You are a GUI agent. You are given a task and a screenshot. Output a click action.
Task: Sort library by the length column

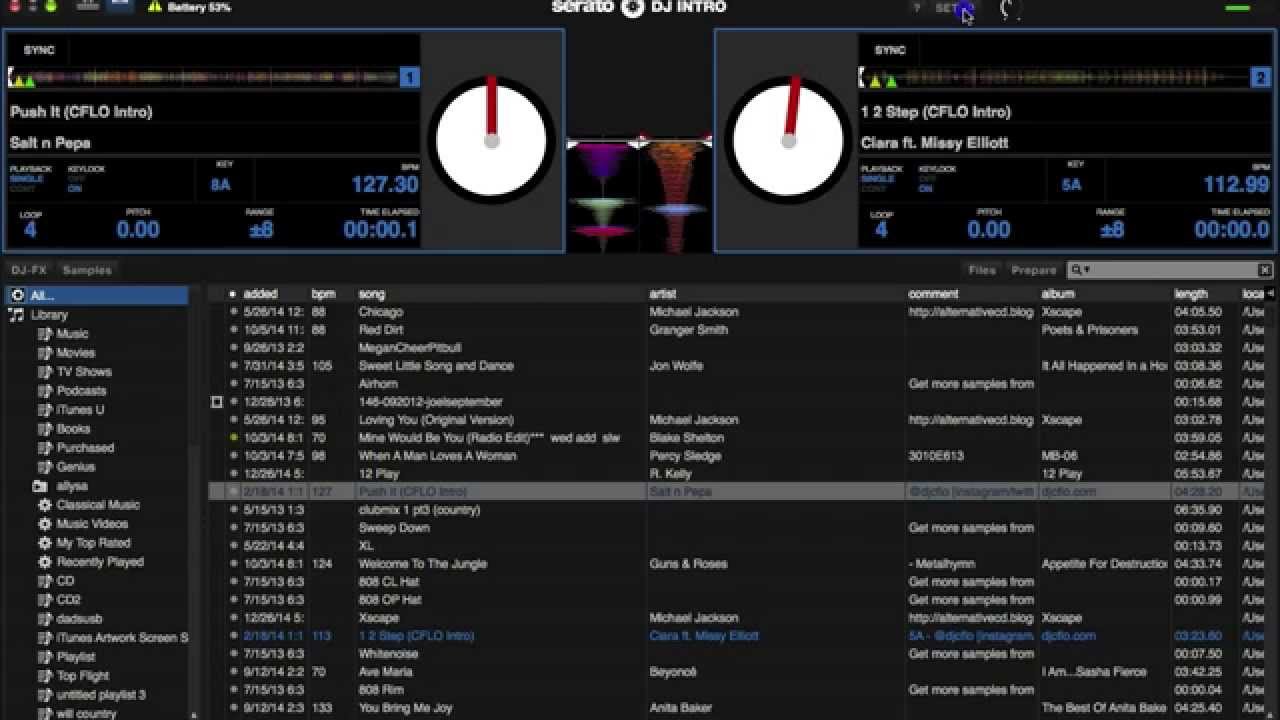tap(1191, 294)
